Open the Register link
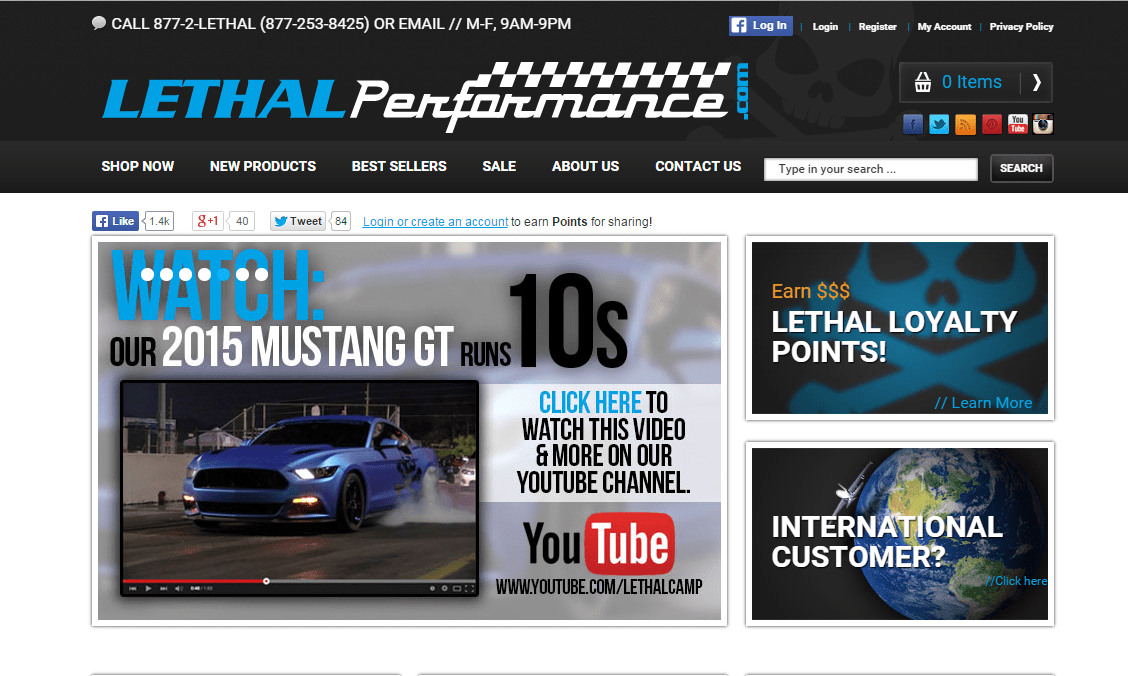 [x=878, y=27]
